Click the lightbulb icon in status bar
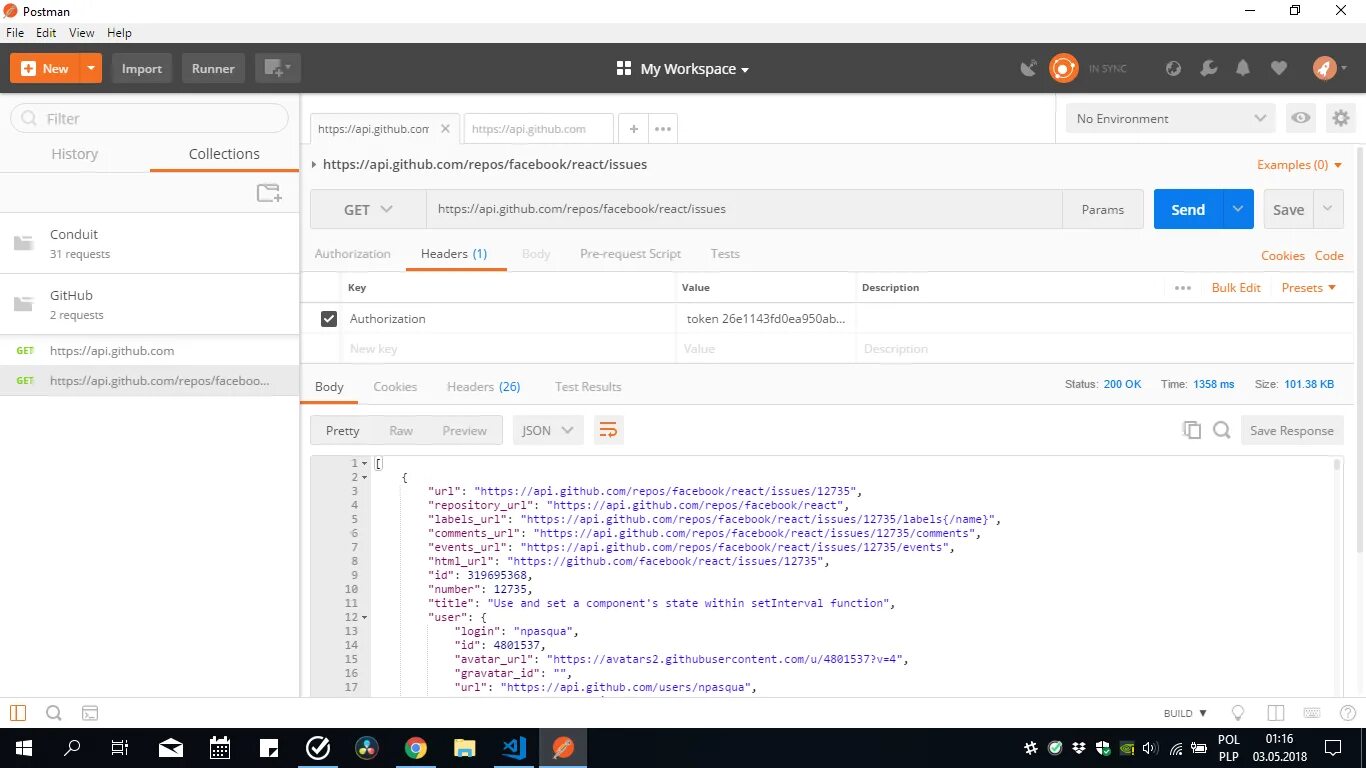This screenshot has width=1366, height=768. coord(1238,713)
